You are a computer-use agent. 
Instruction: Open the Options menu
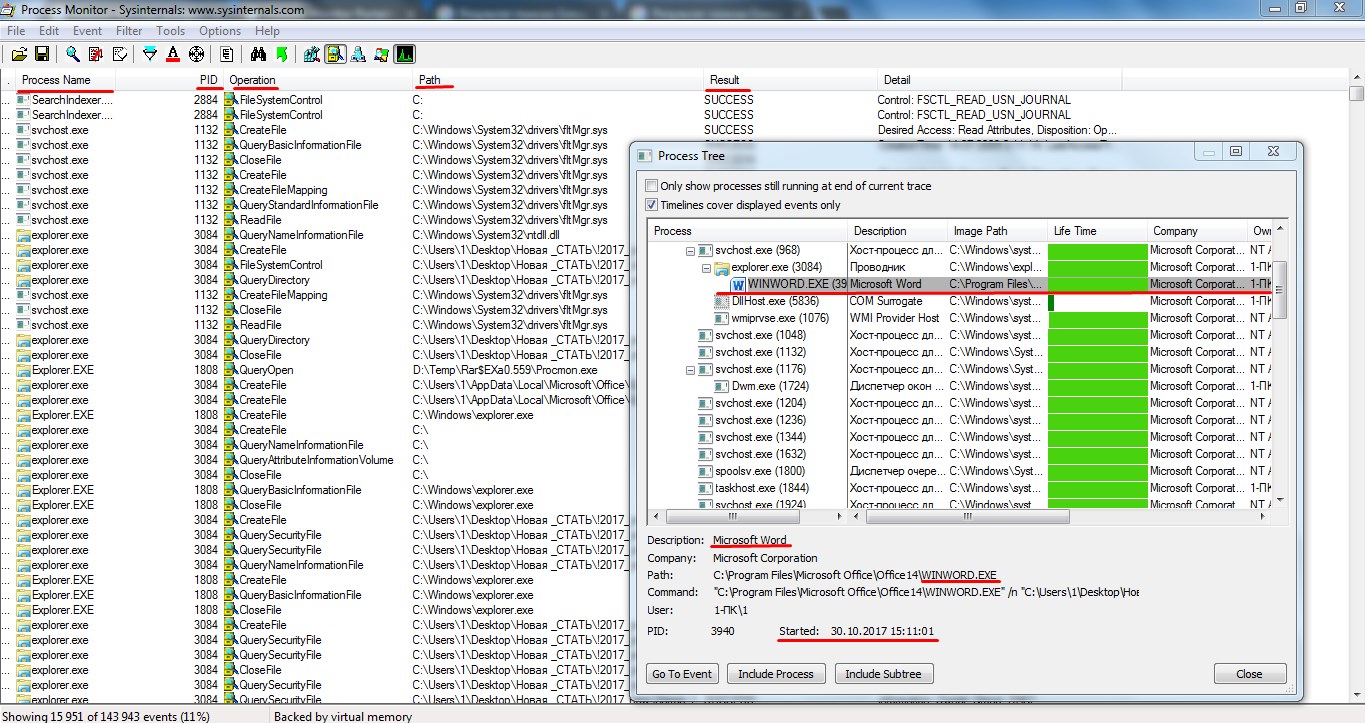(x=220, y=31)
